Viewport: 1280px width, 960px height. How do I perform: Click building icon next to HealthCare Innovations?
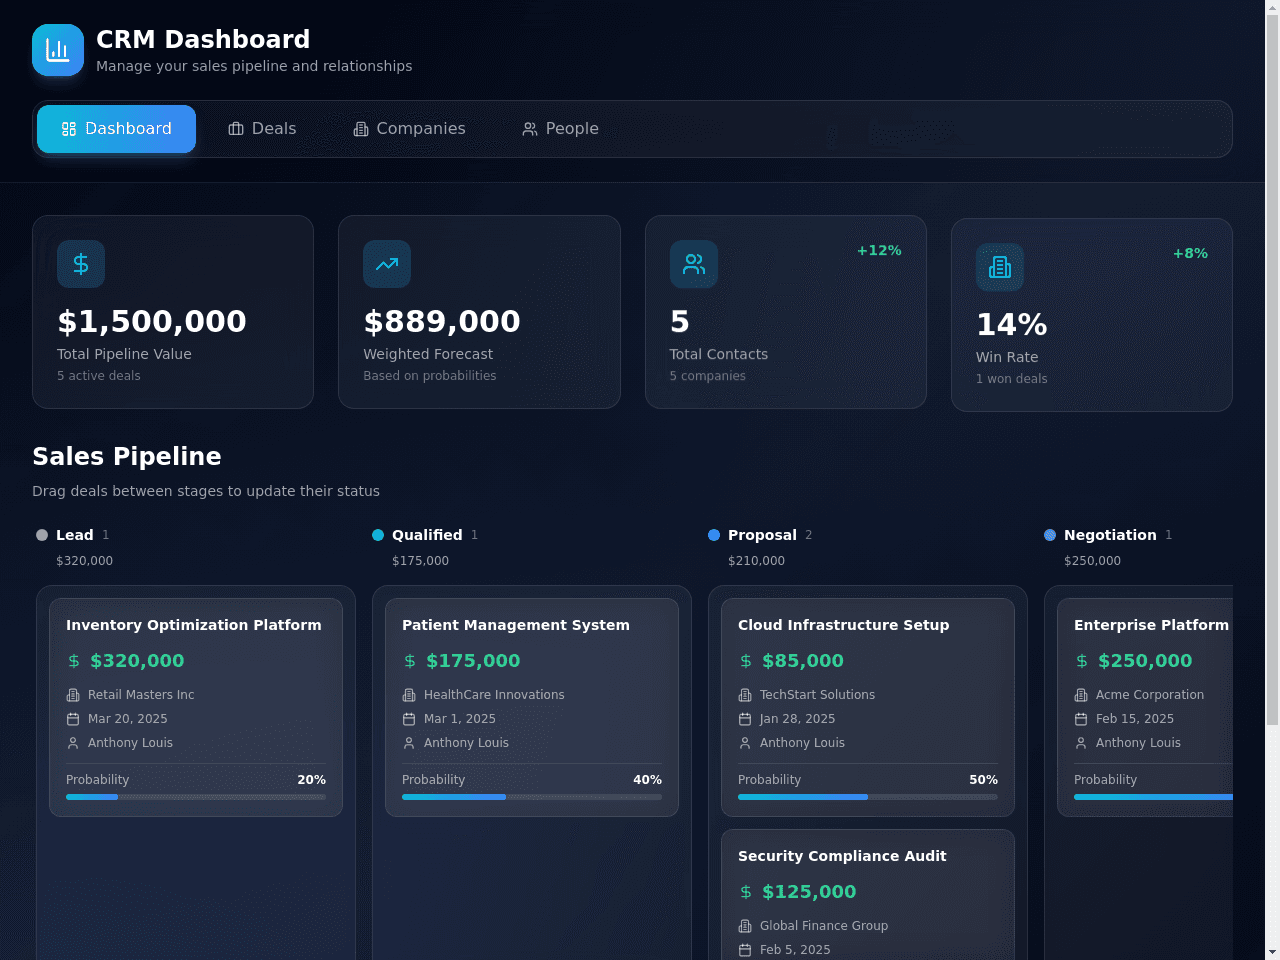[409, 695]
